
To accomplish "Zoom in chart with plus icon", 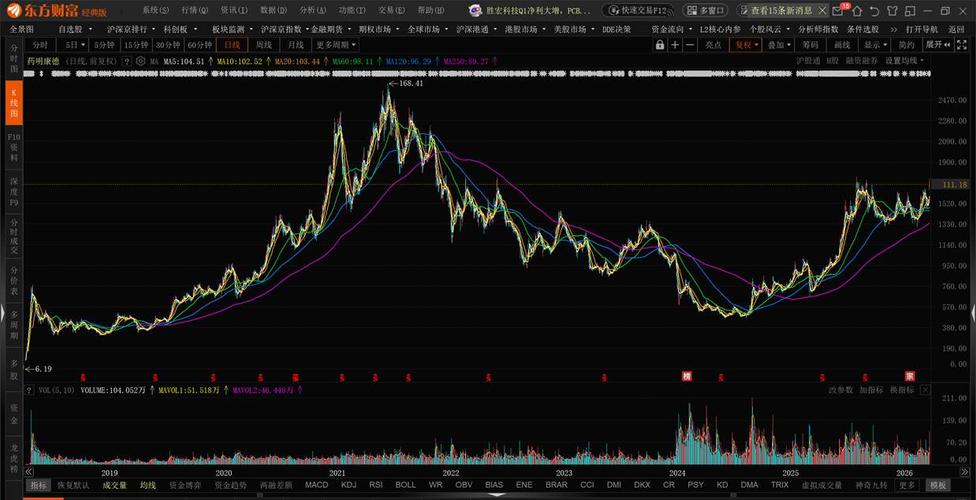I will coord(675,45).
